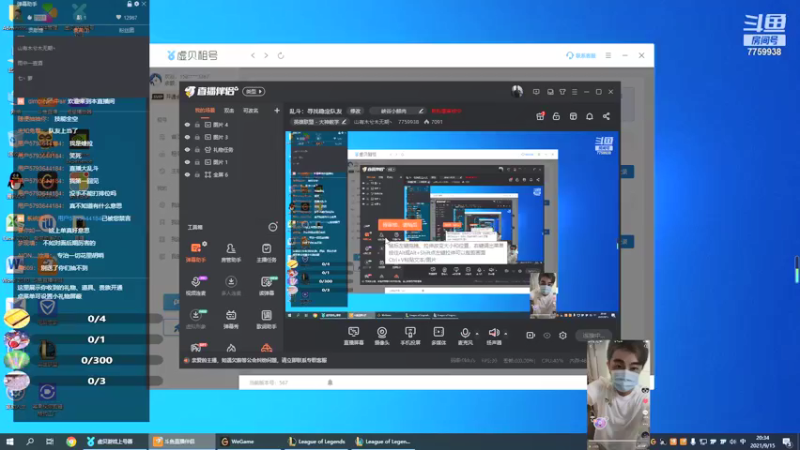Toggle visibility of 图片 4 source

pos(187,124)
